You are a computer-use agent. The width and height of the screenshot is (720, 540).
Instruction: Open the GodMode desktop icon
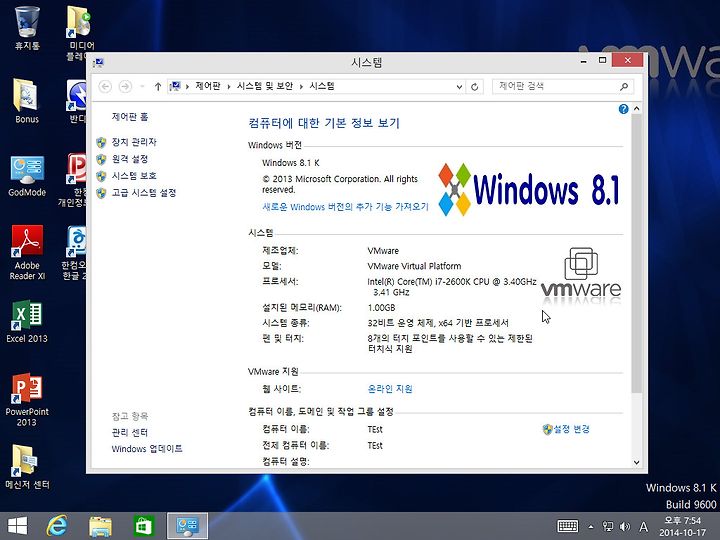27,175
